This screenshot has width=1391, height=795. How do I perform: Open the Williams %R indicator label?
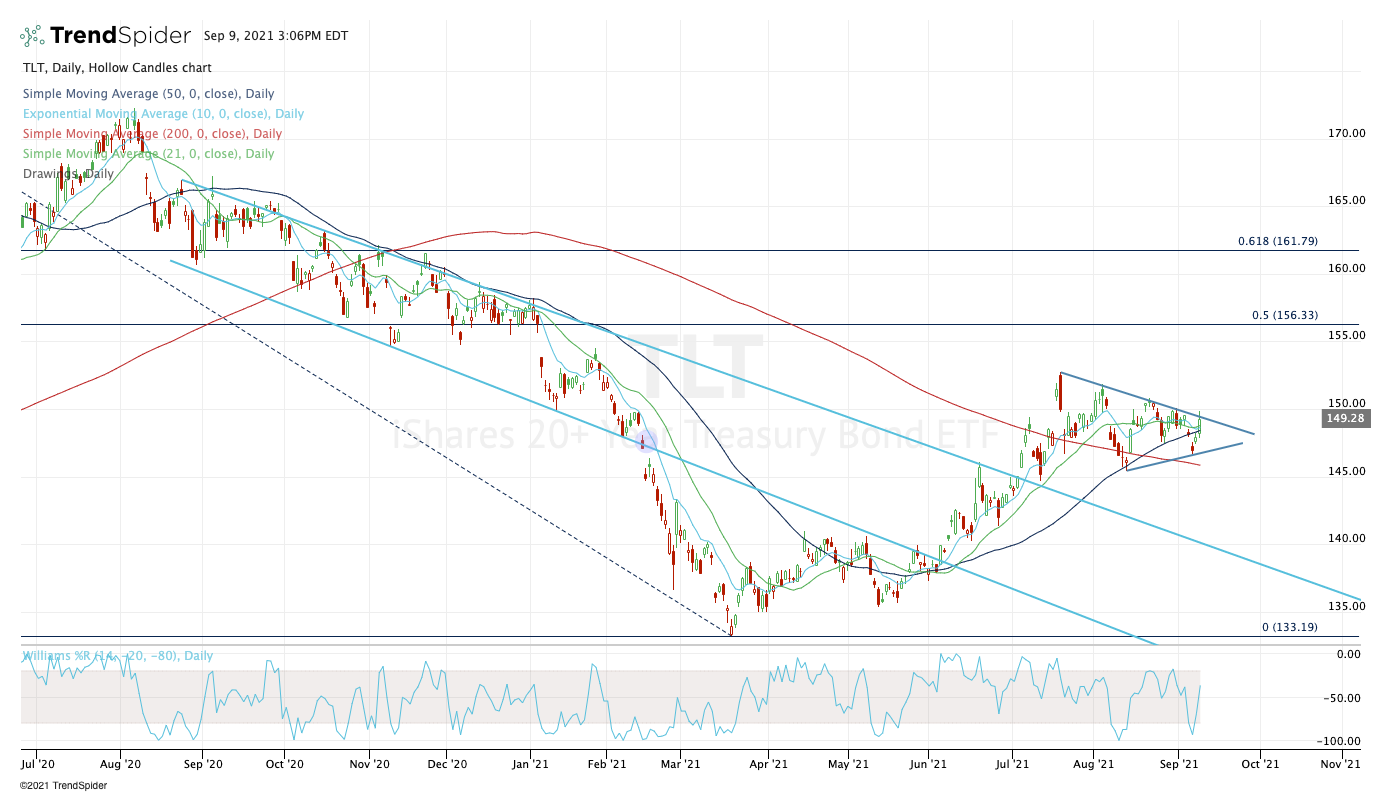[117, 655]
